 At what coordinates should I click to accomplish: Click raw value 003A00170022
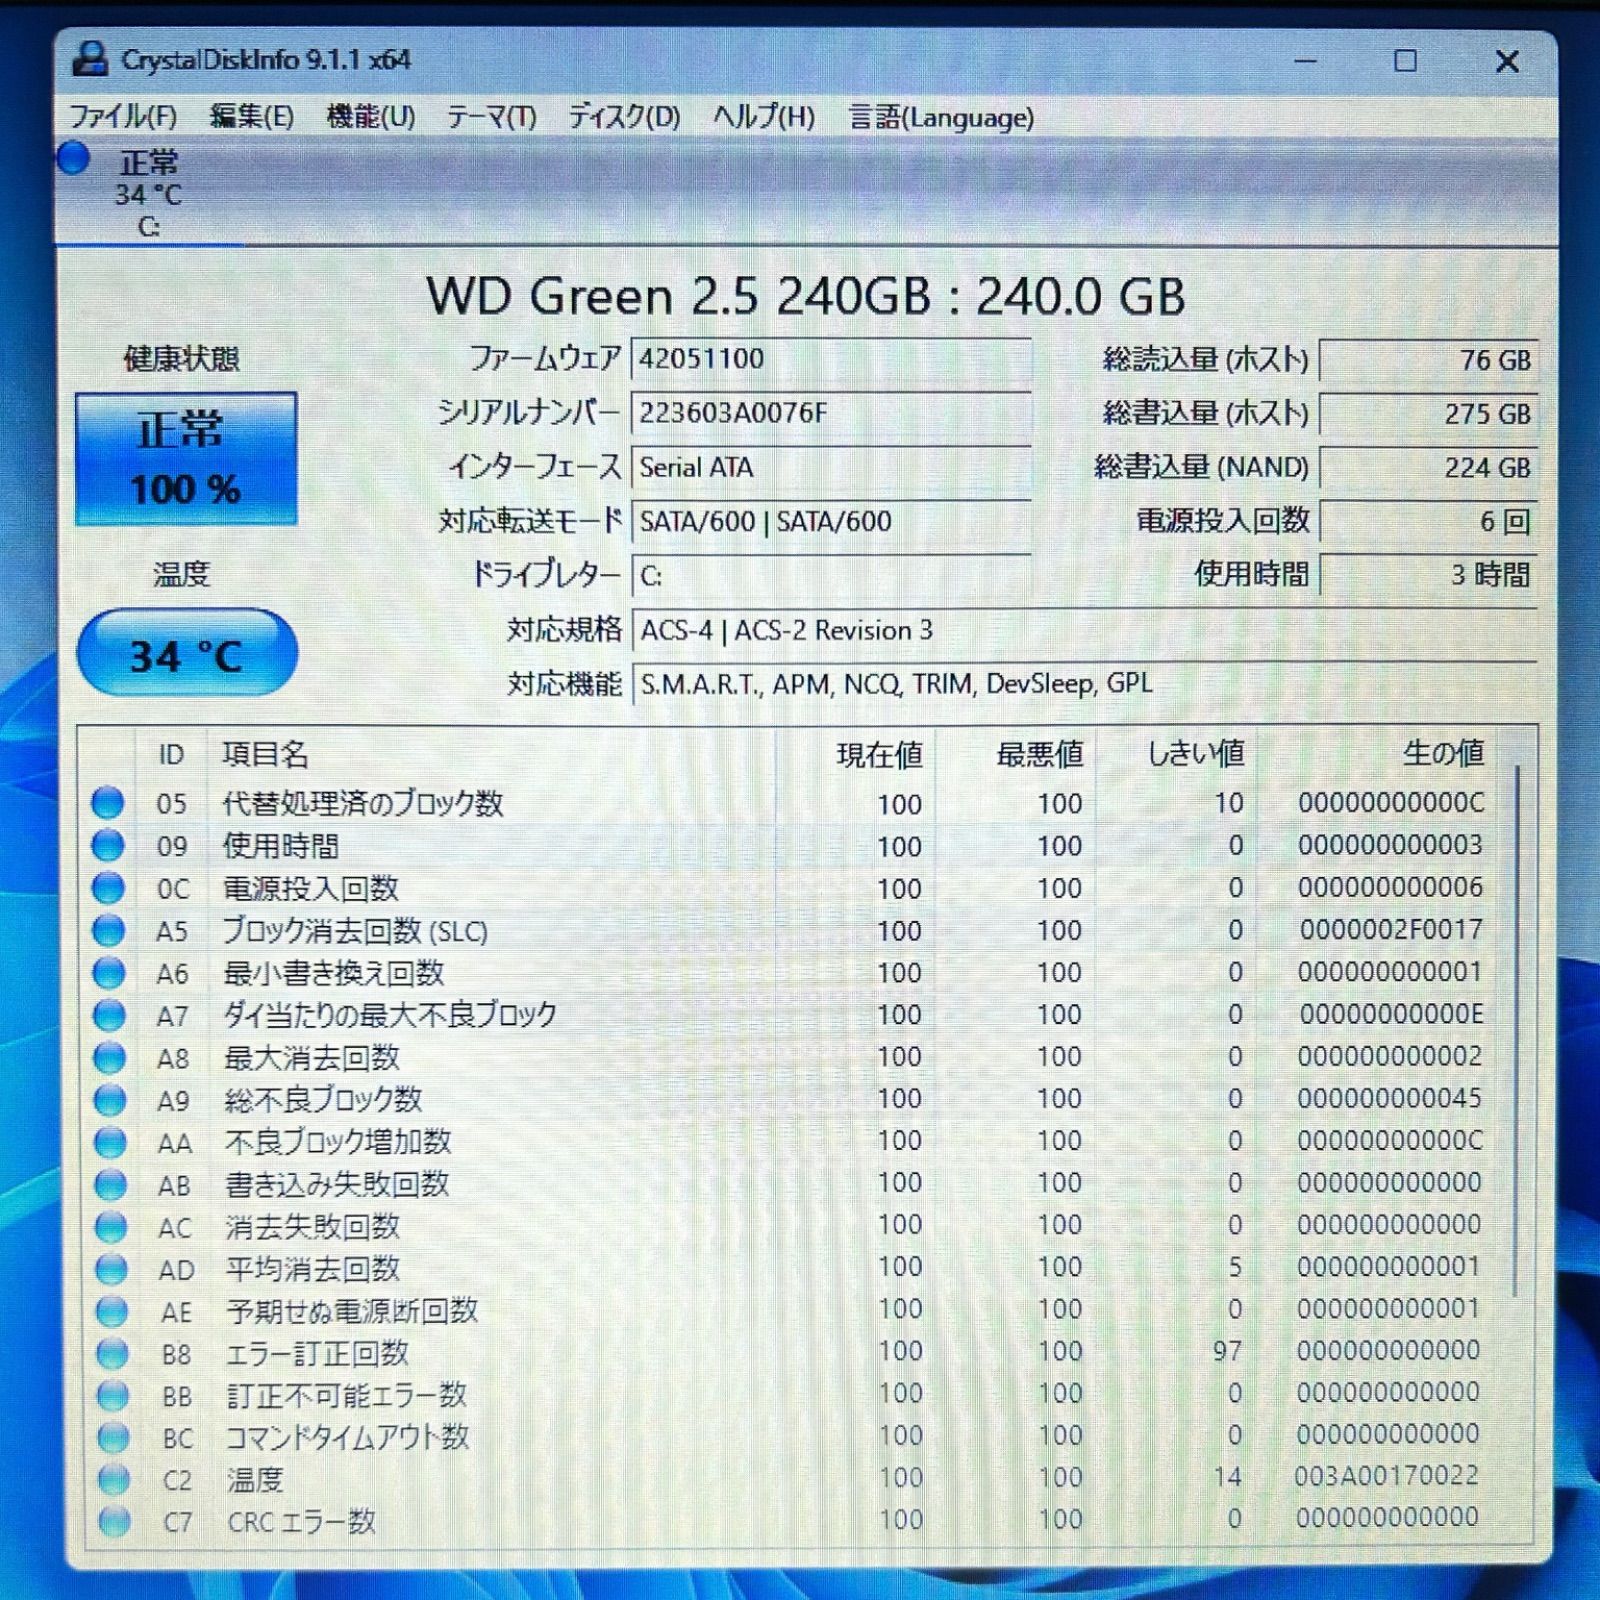point(1386,1476)
